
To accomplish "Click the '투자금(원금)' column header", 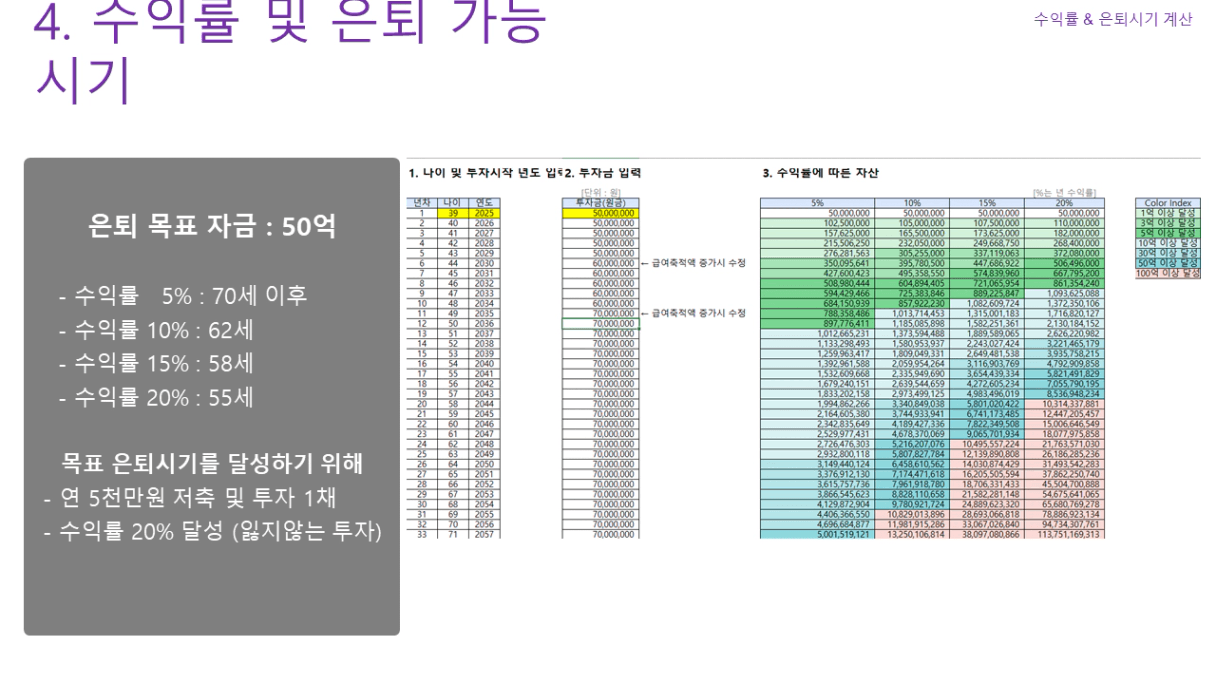I will pyautogui.click(x=600, y=203).
